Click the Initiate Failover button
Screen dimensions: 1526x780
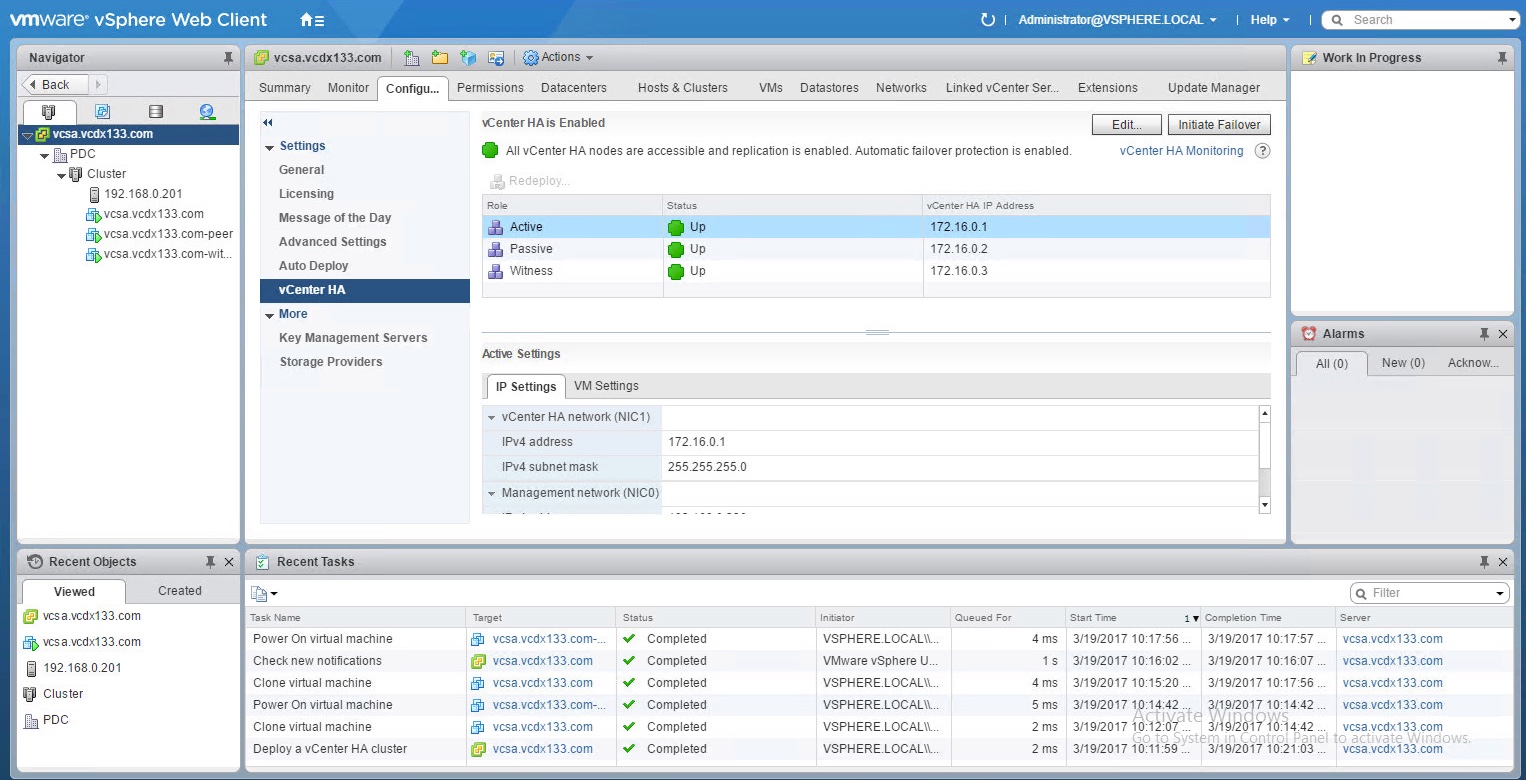[1219, 125]
